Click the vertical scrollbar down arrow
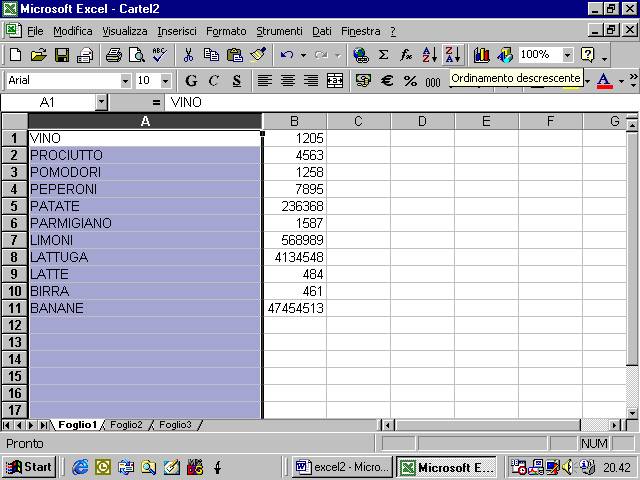The height and width of the screenshot is (480, 640). click(632, 413)
